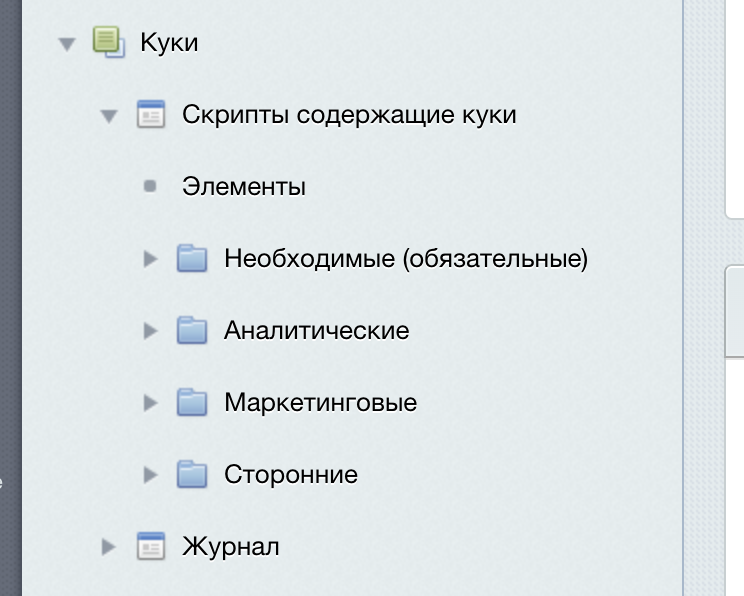Click the bullet beside Элементы
The height and width of the screenshot is (596, 744).
pyautogui.click(x=151, y=186)
